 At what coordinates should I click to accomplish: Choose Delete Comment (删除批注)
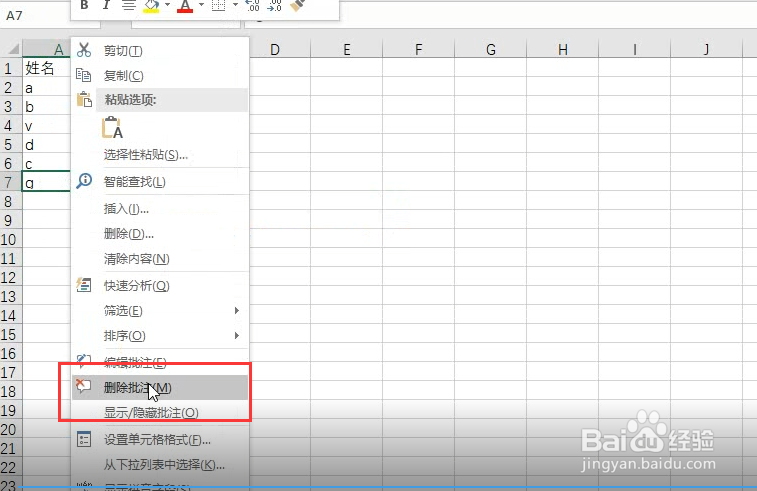(160, 388)
